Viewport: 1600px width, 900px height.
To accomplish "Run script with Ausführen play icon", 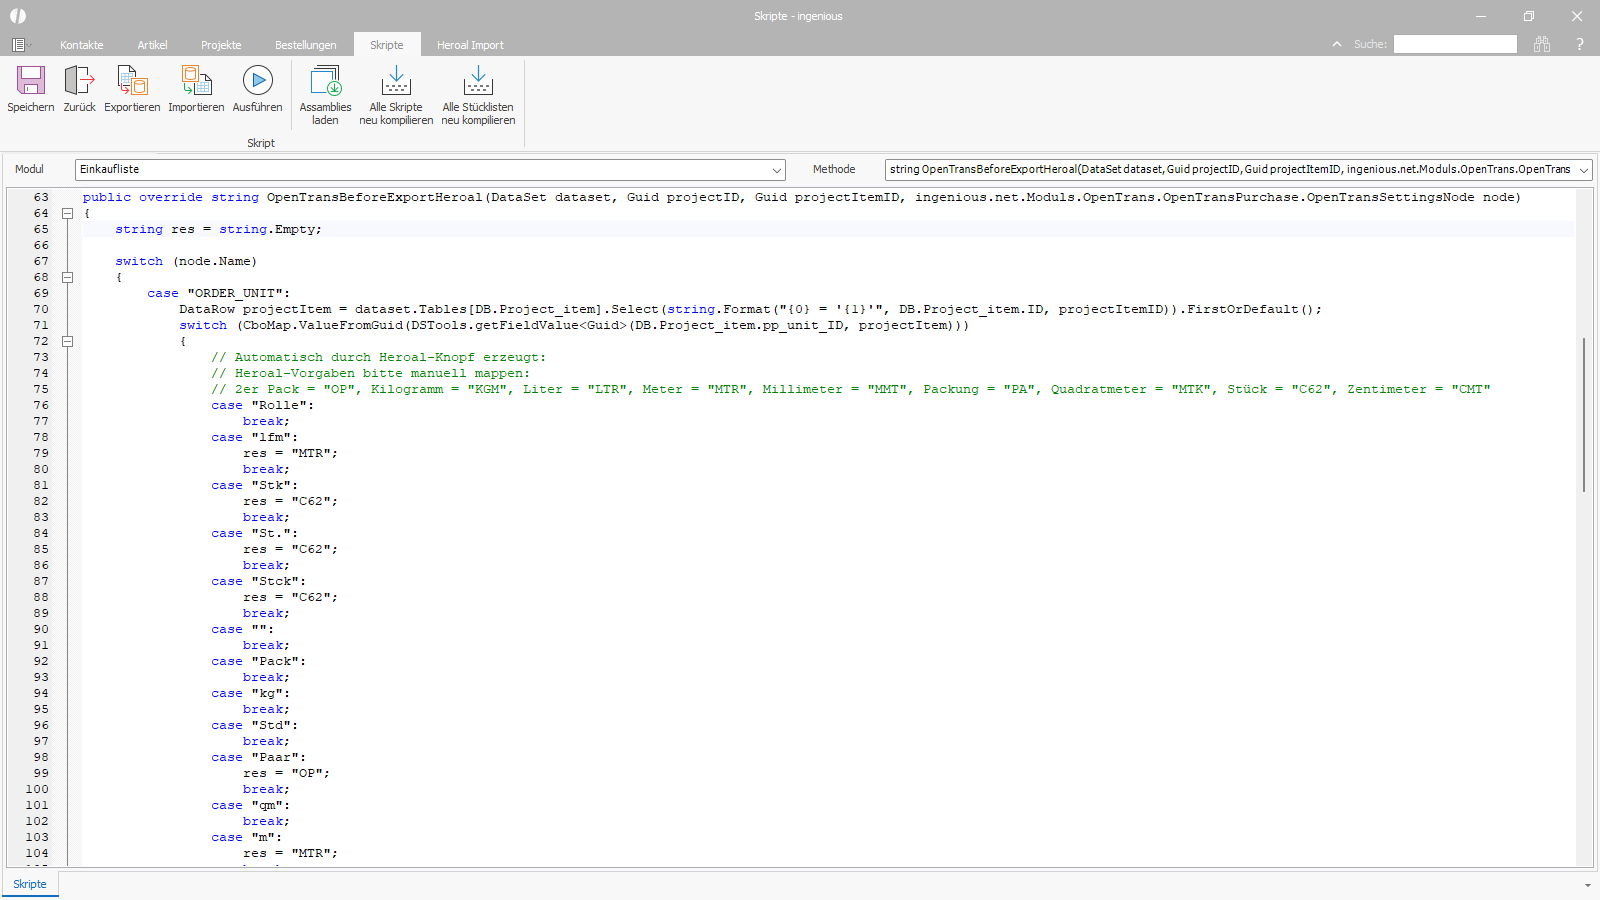I will (x=257, y=81).
